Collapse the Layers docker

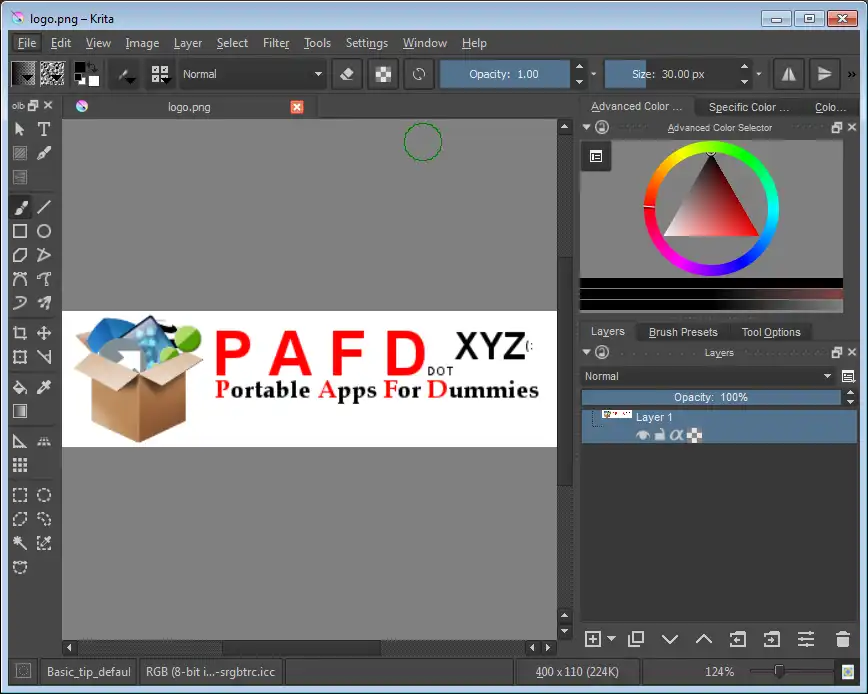click(x=586, y=353)
